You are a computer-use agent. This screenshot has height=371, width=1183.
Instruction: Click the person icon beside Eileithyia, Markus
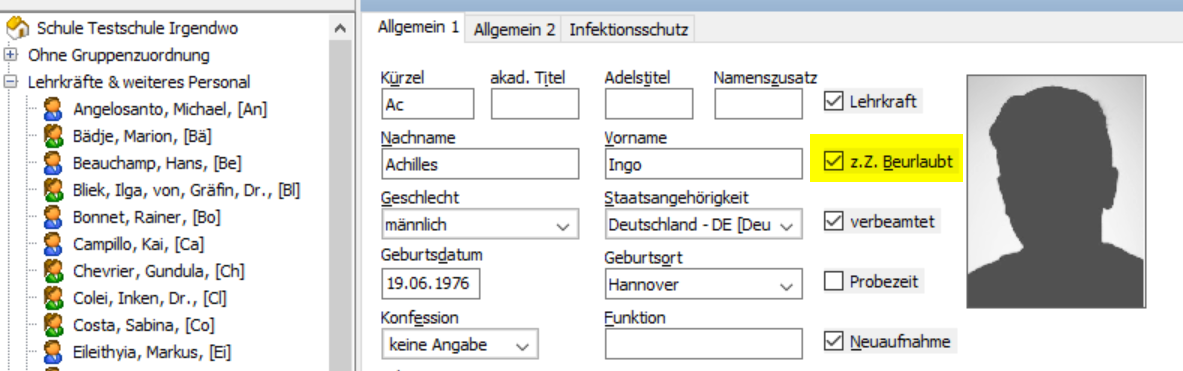[x=53, y=352]
